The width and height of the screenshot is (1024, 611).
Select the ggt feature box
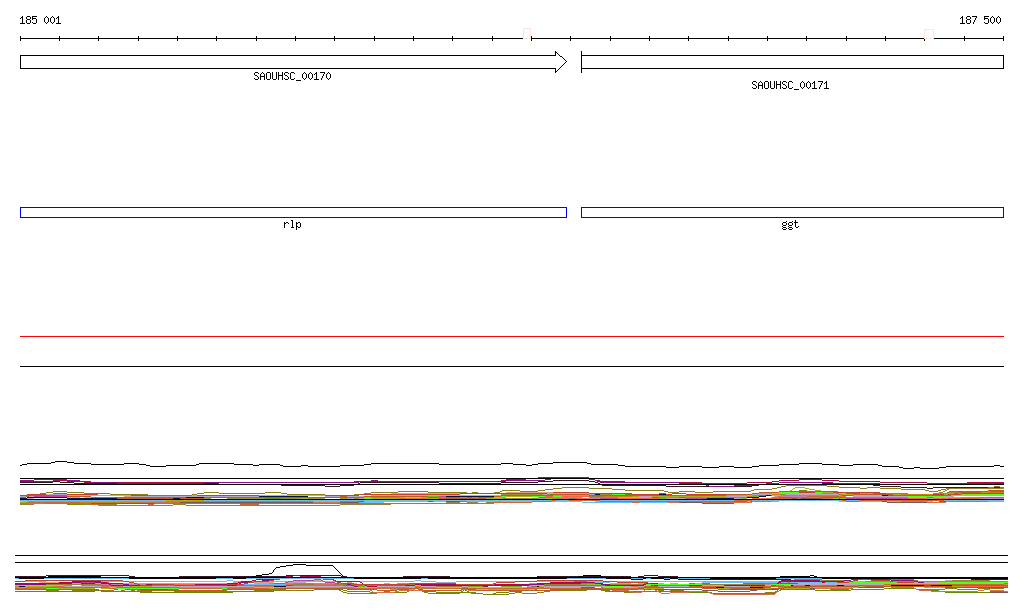(792, 212)
